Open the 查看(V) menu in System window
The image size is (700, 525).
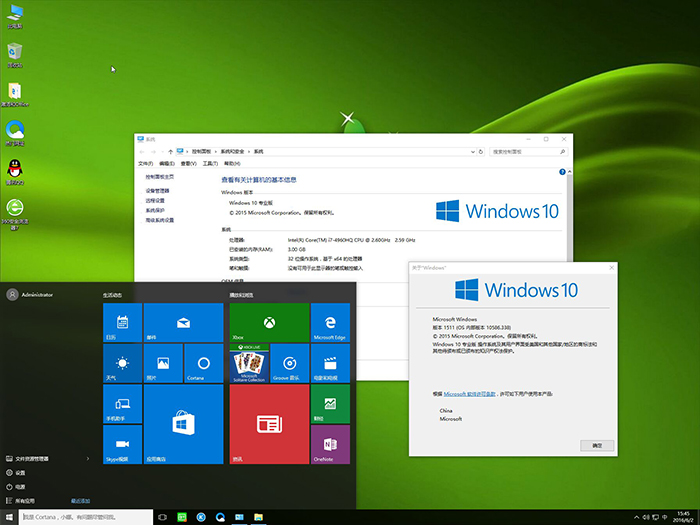(187, 162)
